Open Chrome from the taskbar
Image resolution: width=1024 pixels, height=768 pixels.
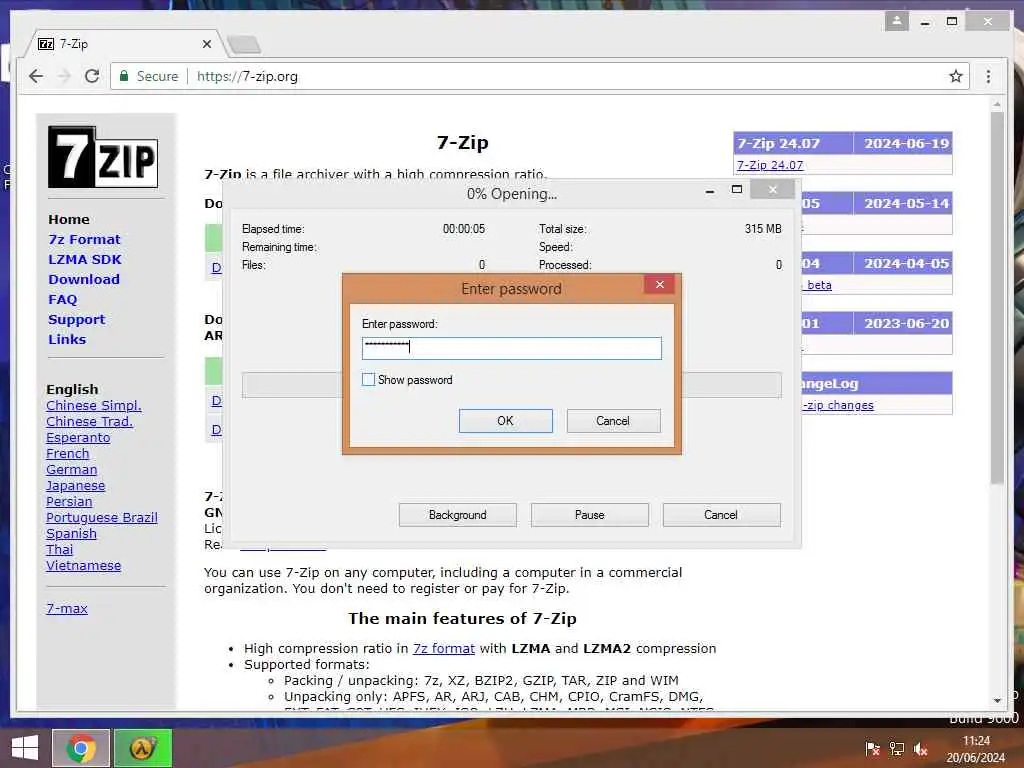coord(81,748)
